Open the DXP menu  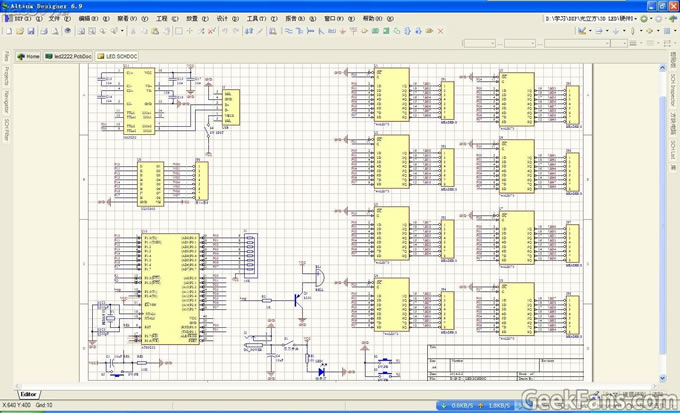pyautogui.click(x=21, y=18)
